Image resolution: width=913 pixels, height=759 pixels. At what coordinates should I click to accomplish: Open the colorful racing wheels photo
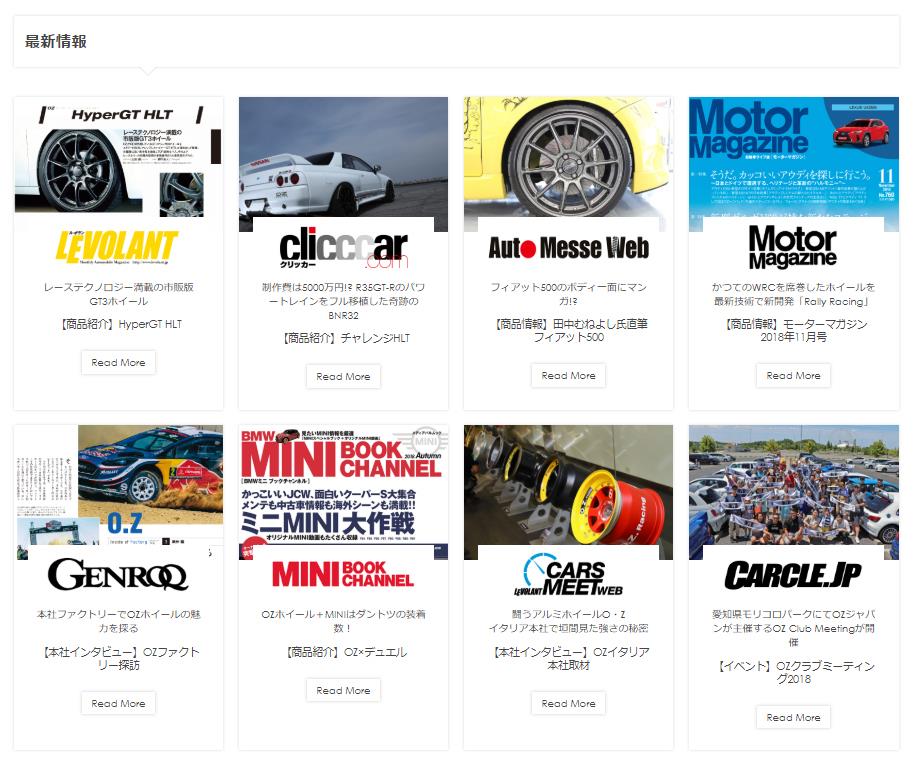point(568,485)
